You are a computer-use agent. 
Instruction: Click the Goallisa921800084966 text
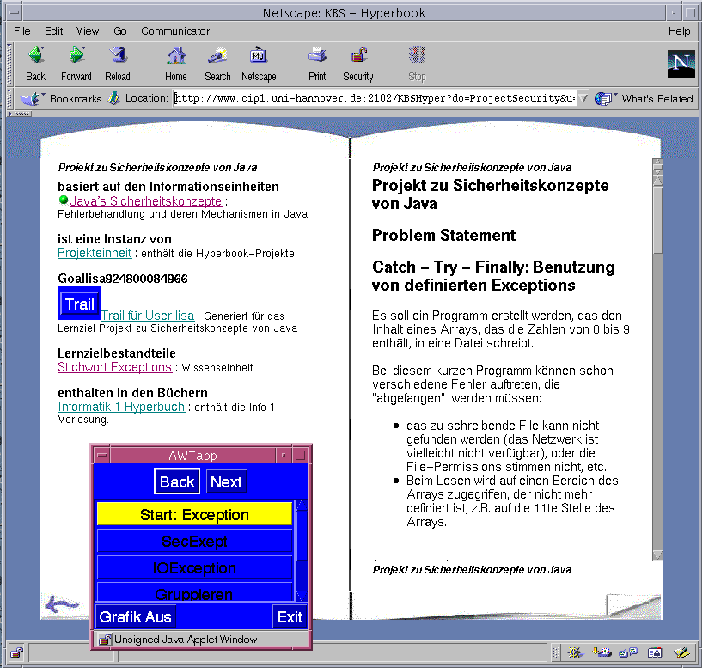pyautogui.click(x=122, y=278)
